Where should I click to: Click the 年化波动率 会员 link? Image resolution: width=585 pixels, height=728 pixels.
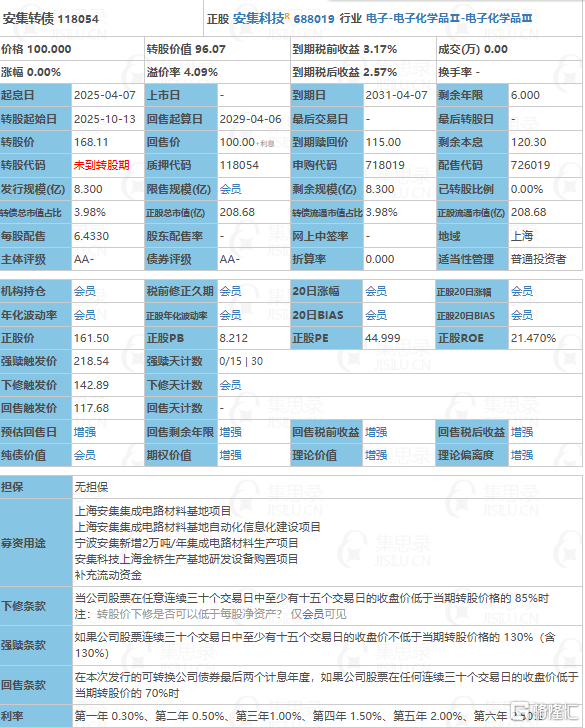pos(84,315)
